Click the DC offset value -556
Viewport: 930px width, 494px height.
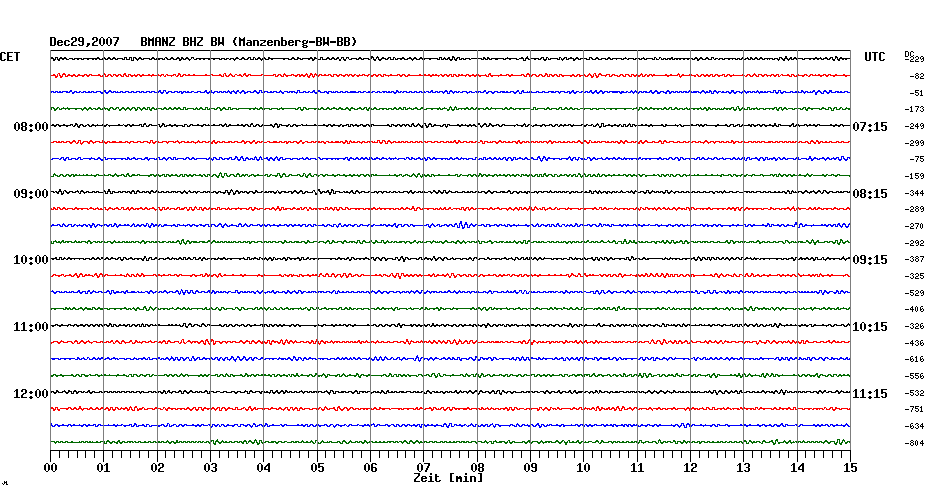pyautogui.click(x=915, y=377)
